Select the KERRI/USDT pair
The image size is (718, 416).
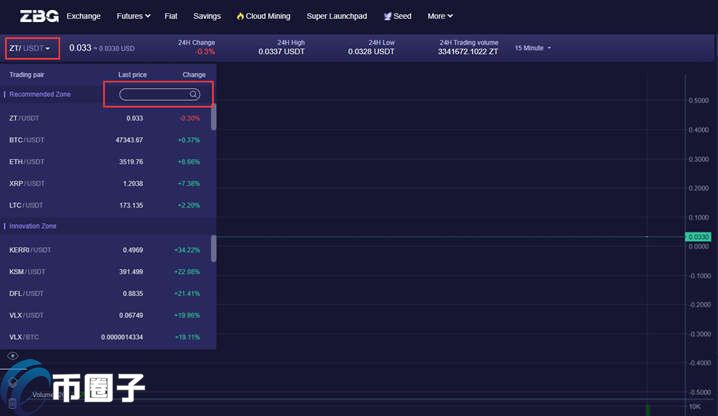(105, 250)
